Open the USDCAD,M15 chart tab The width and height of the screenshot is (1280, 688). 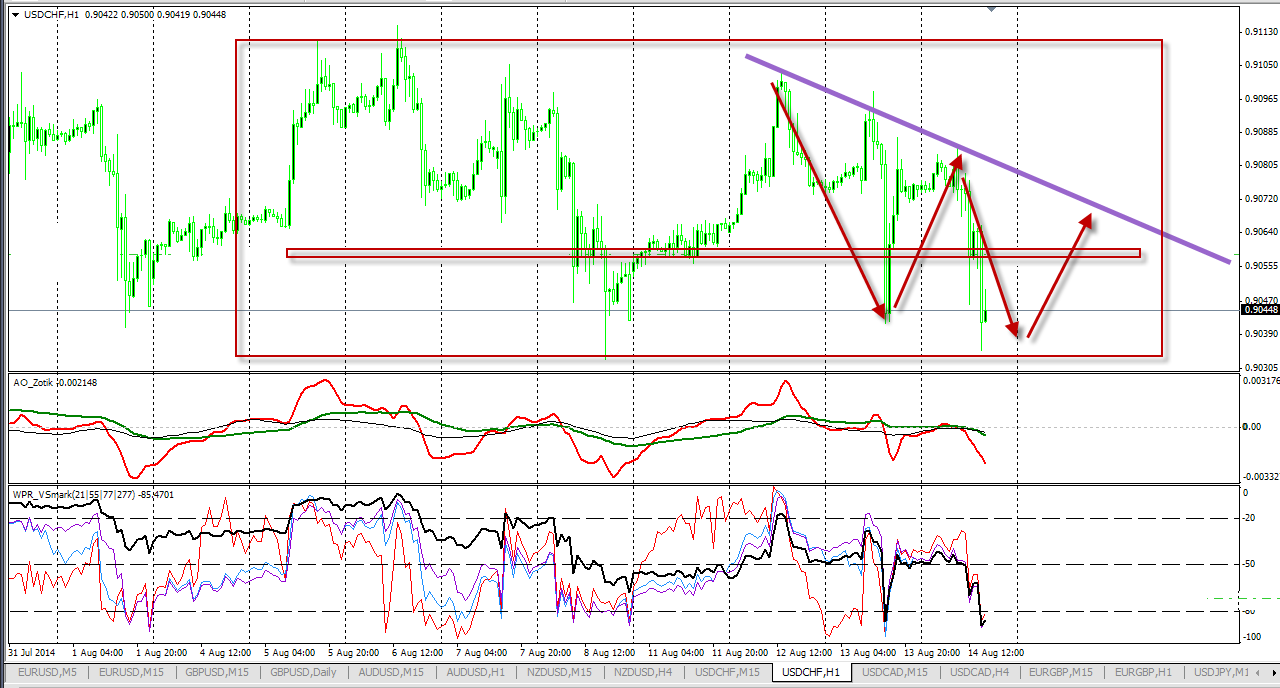click(895, 671)
